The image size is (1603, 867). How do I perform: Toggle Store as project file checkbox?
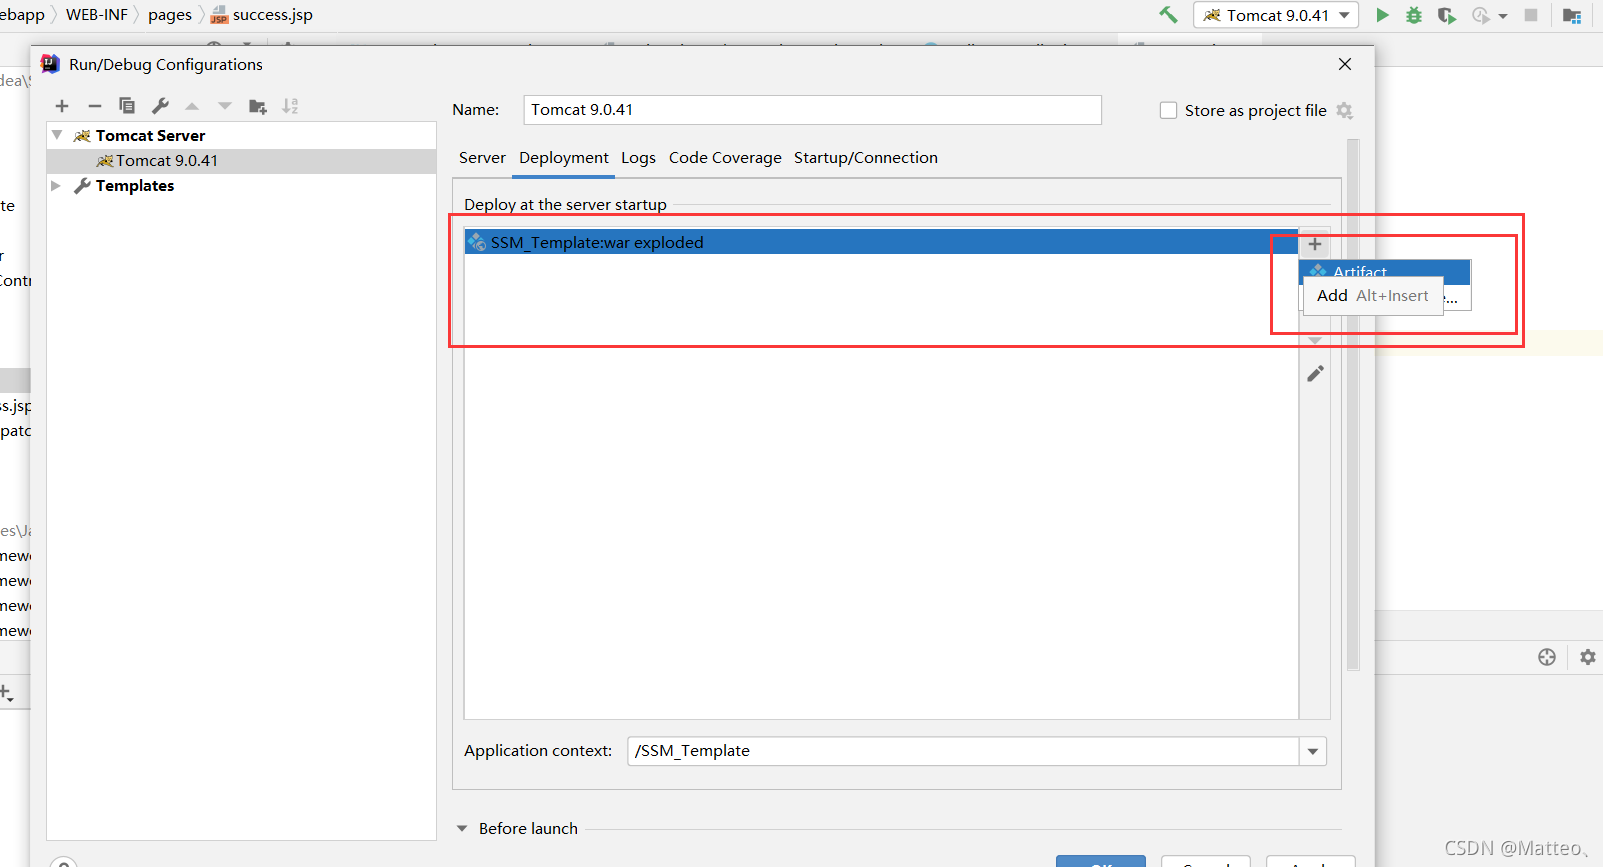[x=1168, y=111]
